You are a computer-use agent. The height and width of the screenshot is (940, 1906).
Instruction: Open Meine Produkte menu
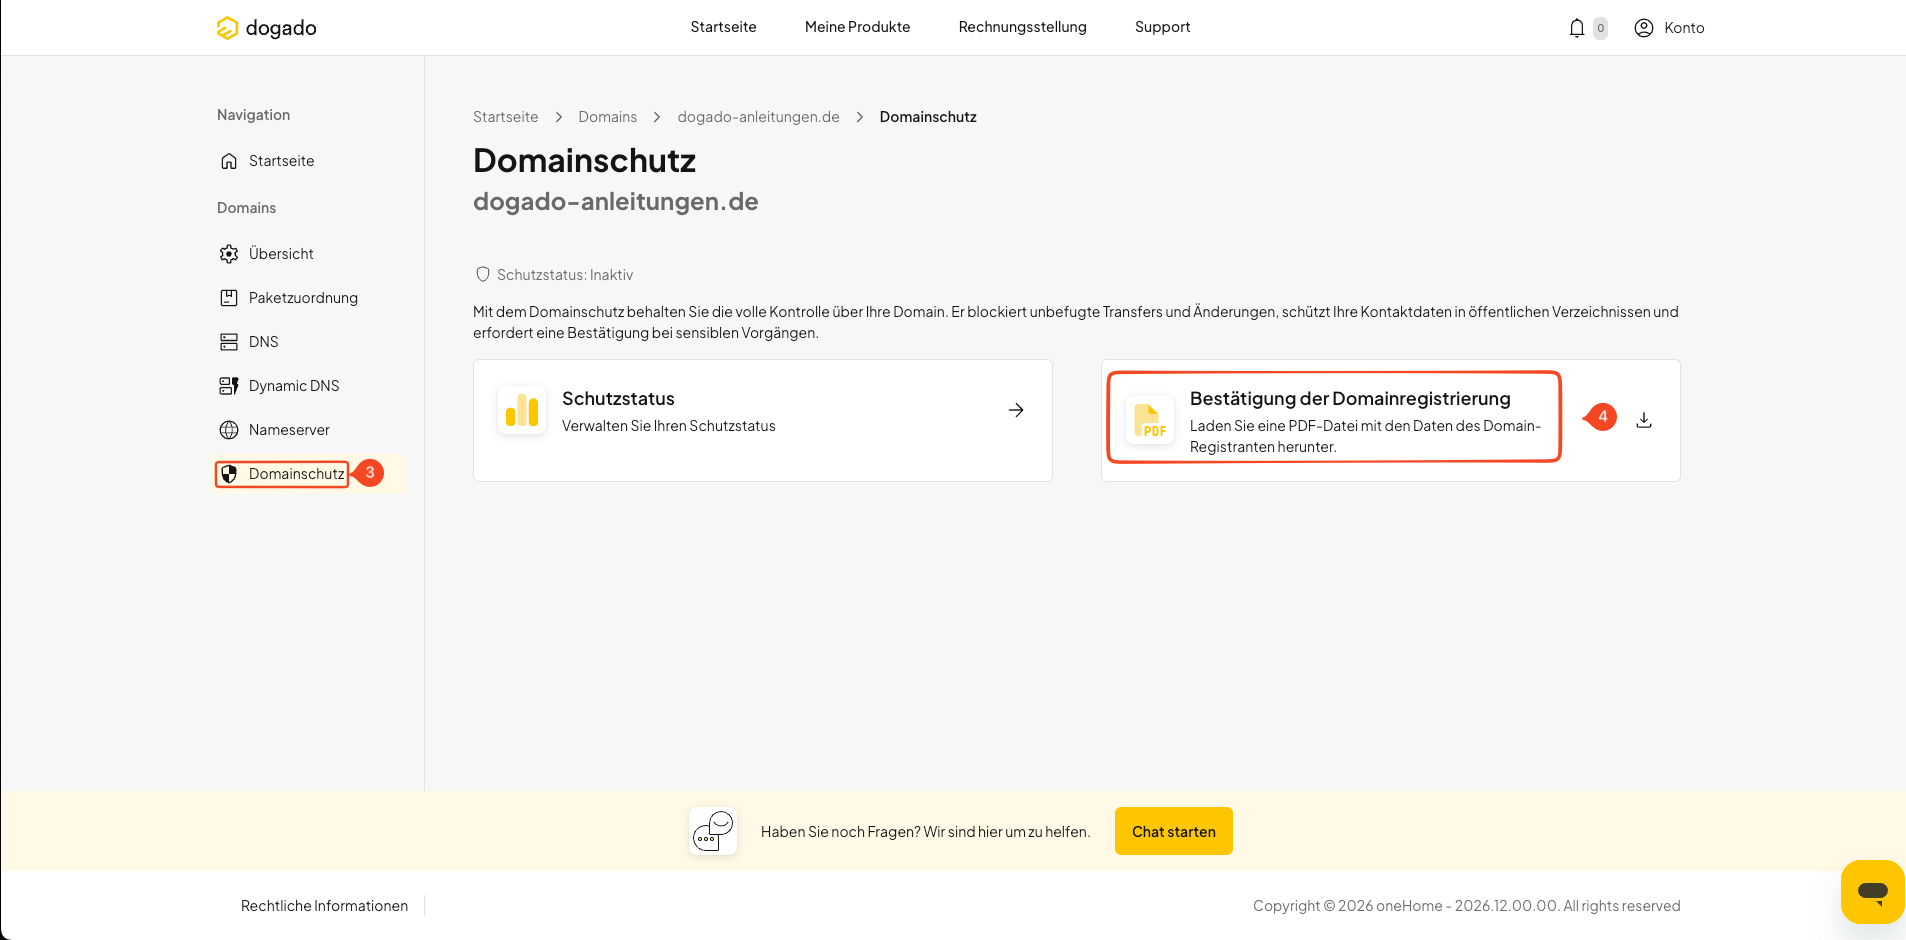tap(857, 27)
